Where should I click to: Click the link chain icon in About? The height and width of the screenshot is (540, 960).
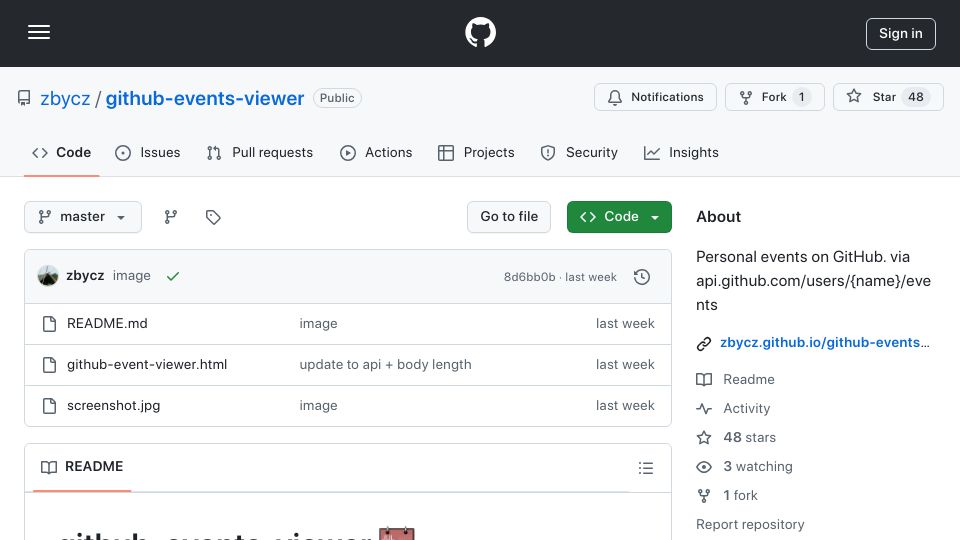click(704, 343)
